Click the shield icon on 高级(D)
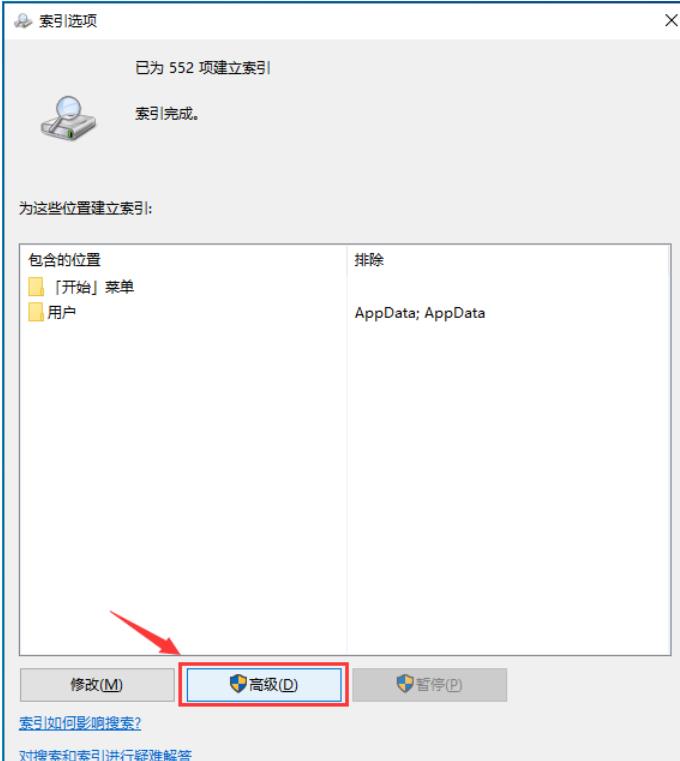Viewport: 680px width, 761px height. 238,684
